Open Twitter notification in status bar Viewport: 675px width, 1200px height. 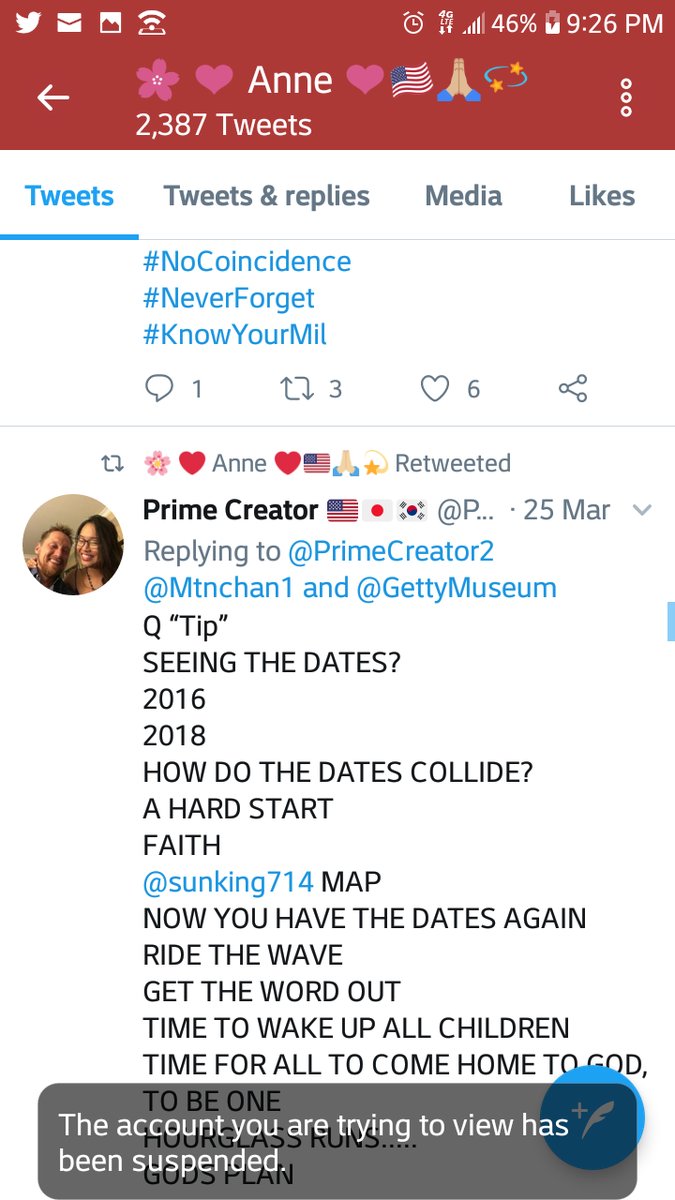click(28, 22)
